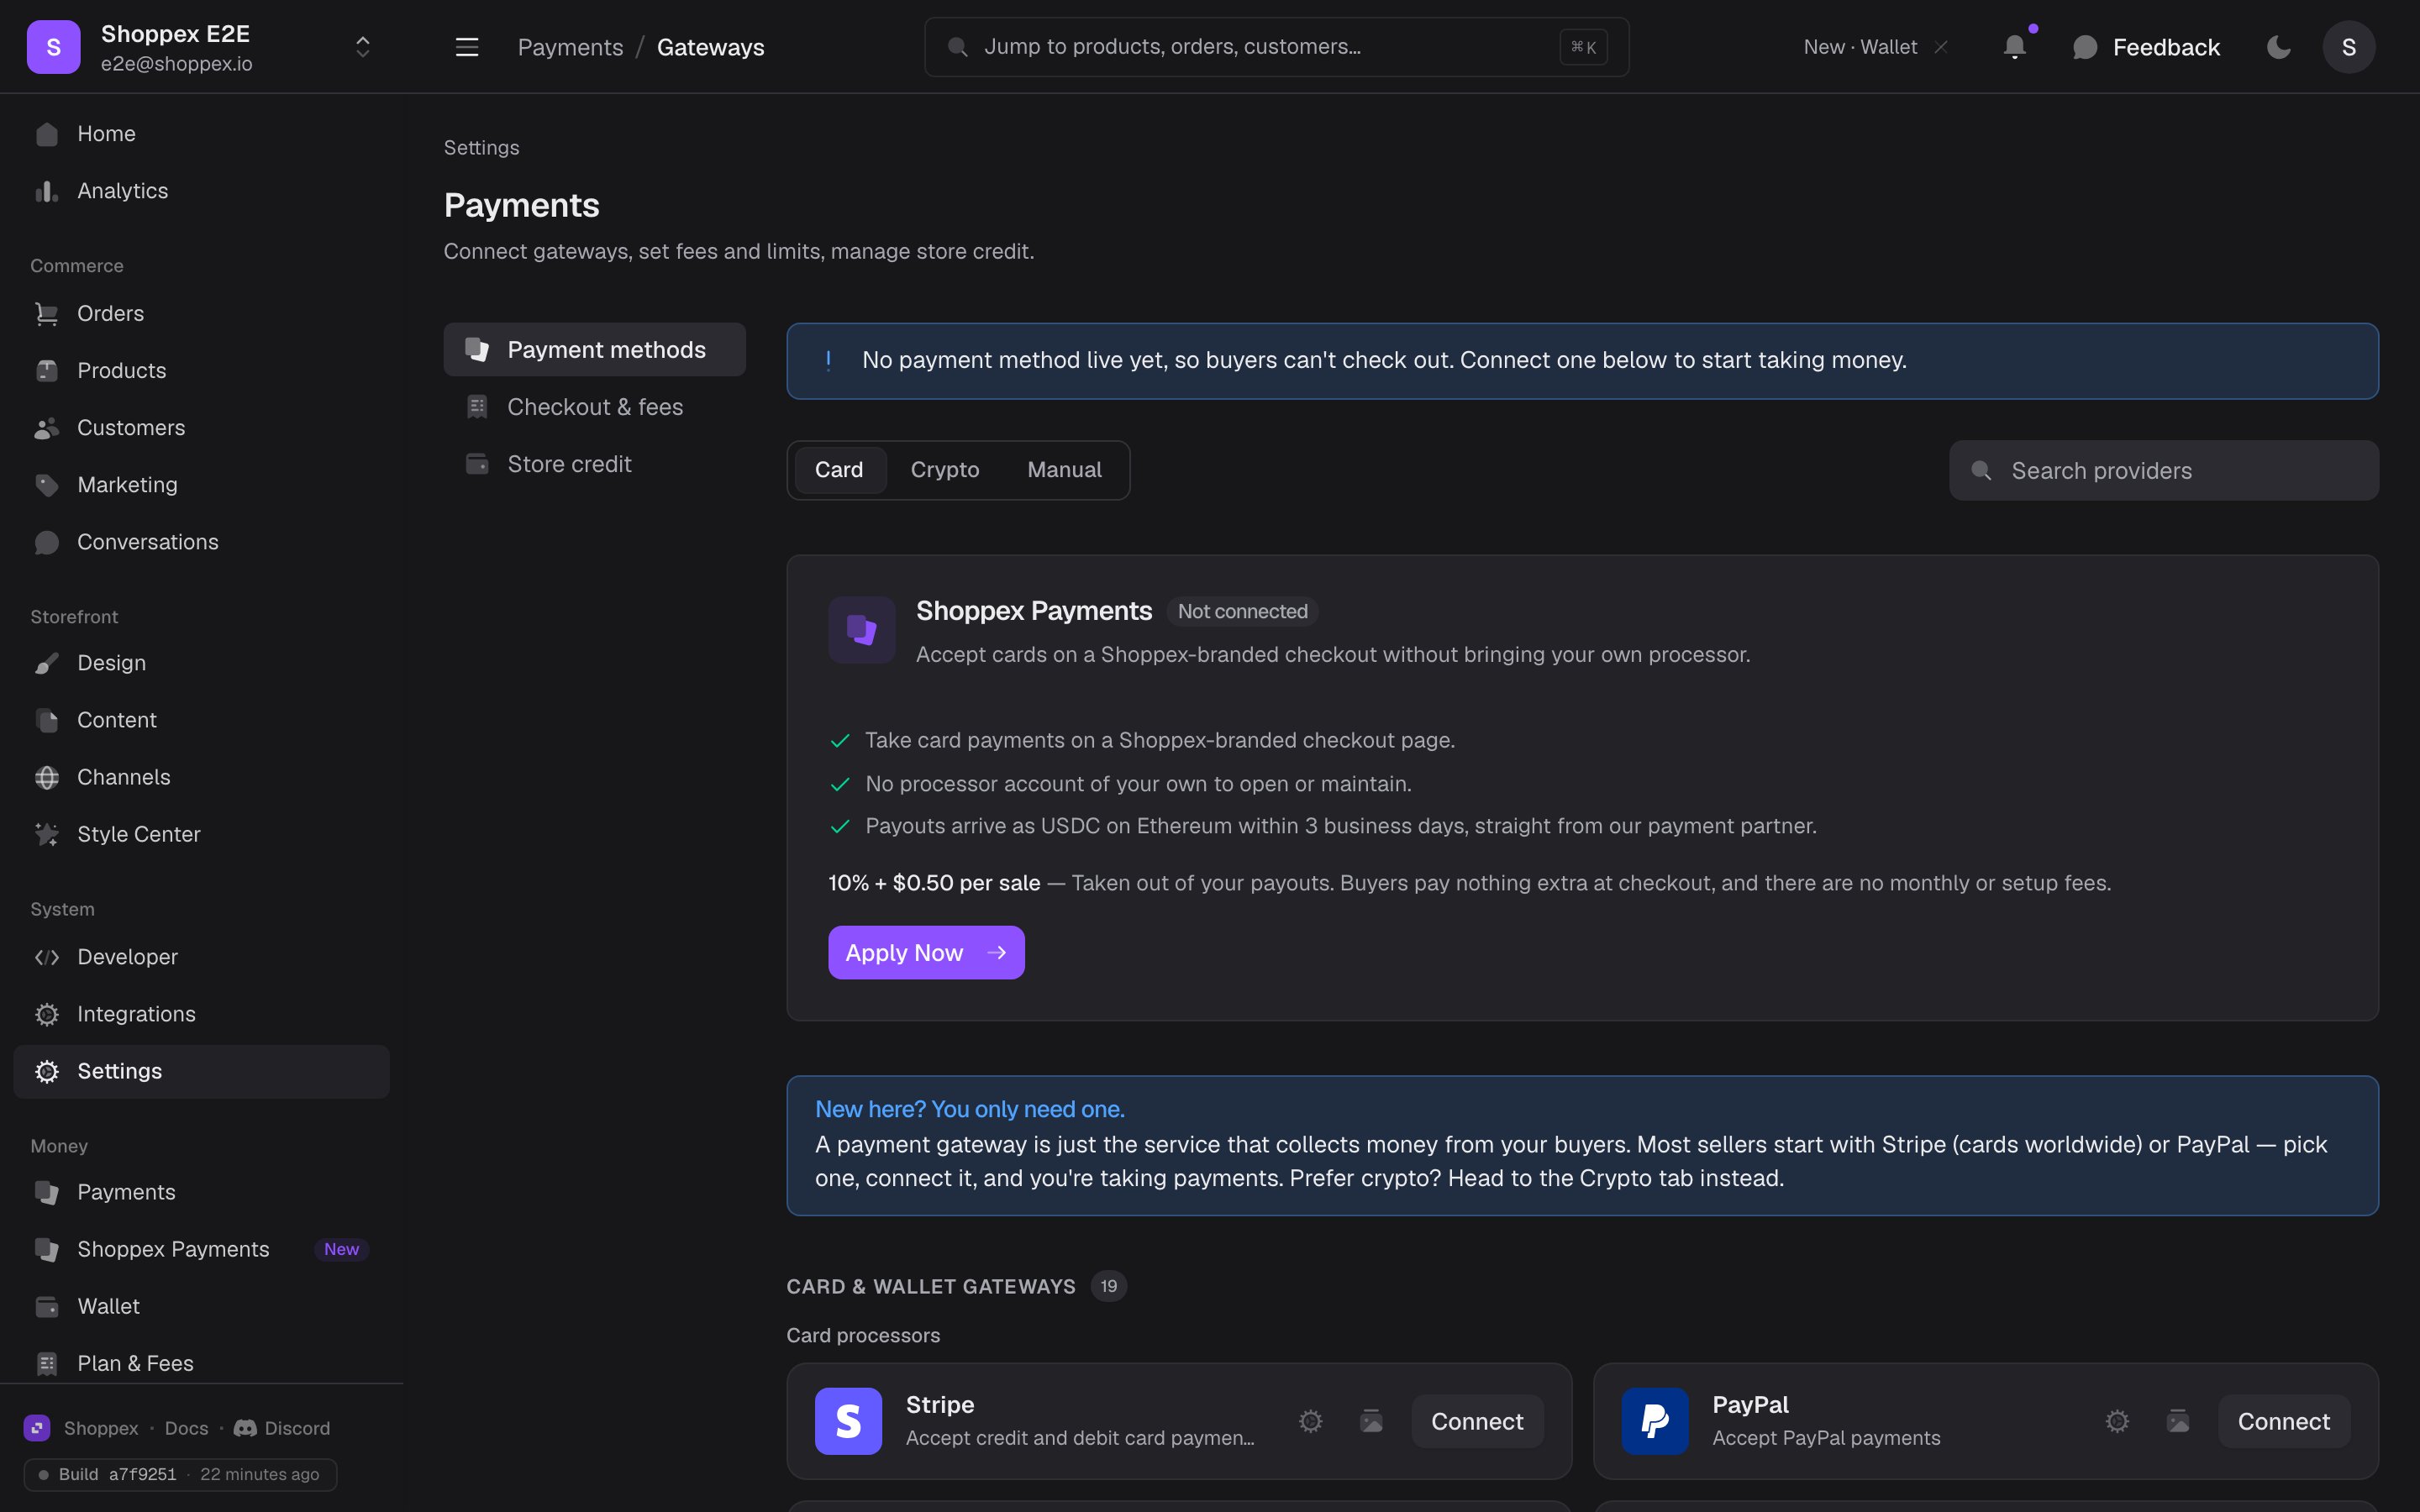The height and width of the screenshot is (1512, 2420).
Task: Click Apply Now button
Action: click(926, 953)
